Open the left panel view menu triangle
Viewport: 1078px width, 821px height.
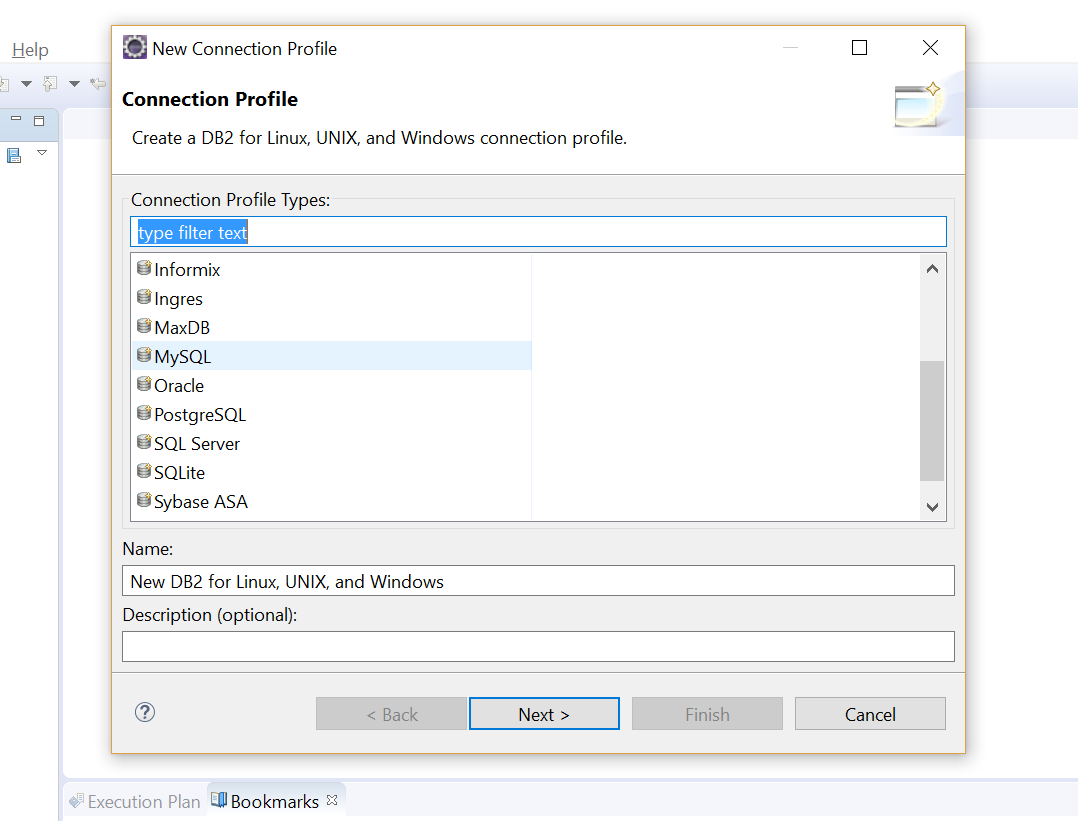[x=42, y=153]
